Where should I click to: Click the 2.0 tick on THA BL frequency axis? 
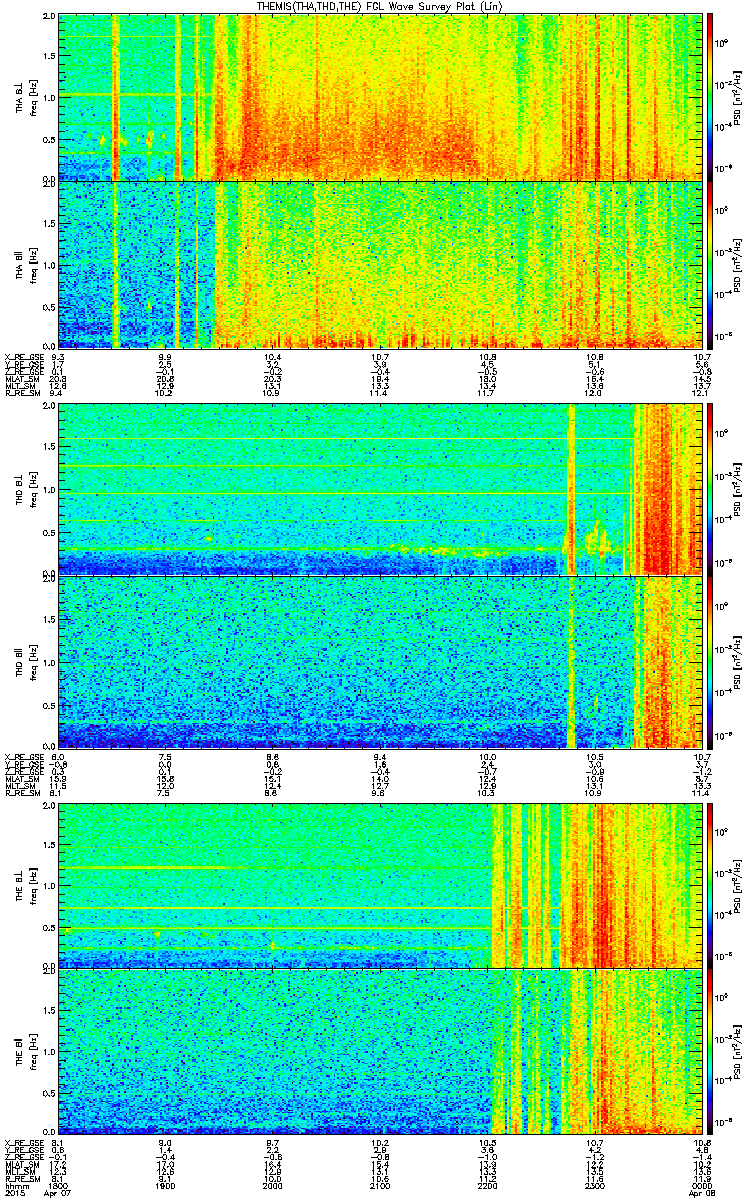pos(49,18)
